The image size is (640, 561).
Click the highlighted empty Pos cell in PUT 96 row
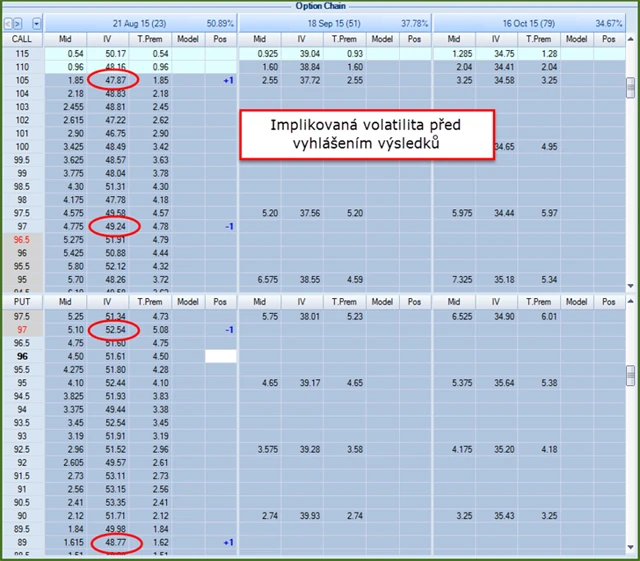(x=221, y=356)
